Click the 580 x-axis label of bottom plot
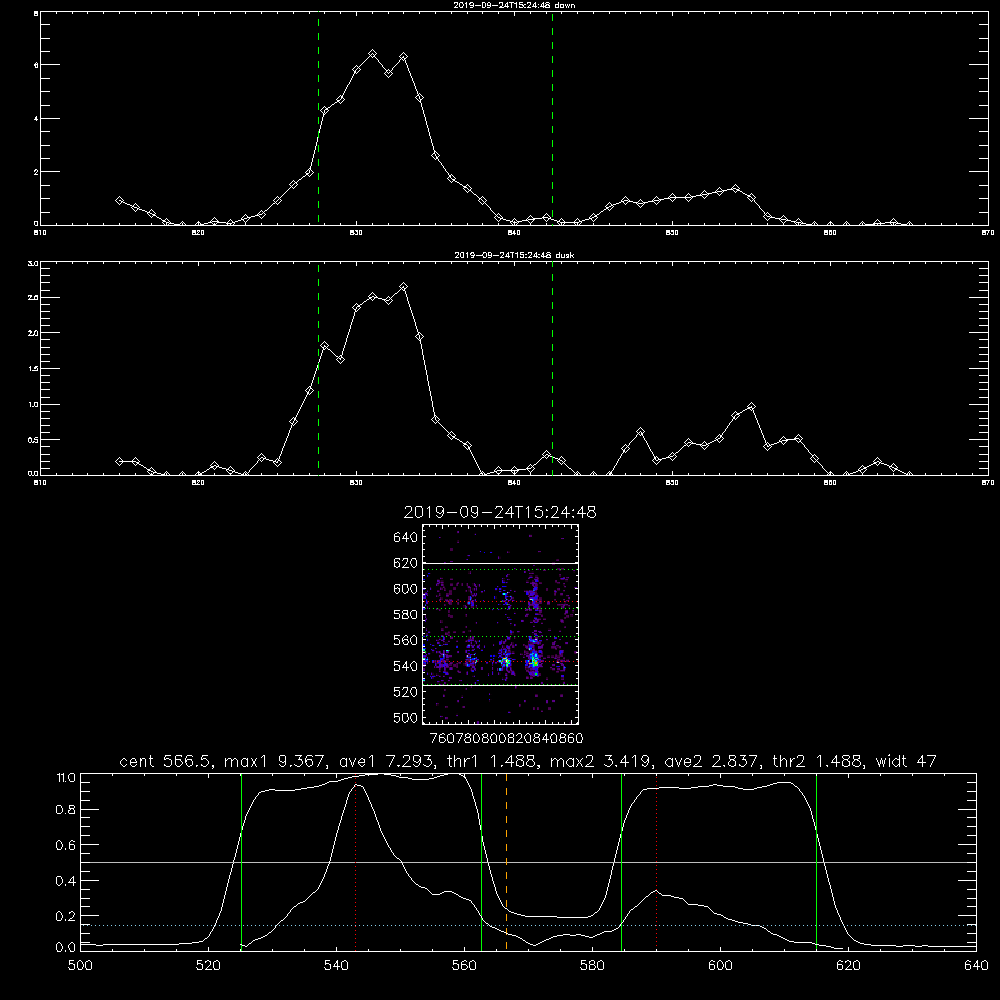The image size is (1000, 1000). 592,966
